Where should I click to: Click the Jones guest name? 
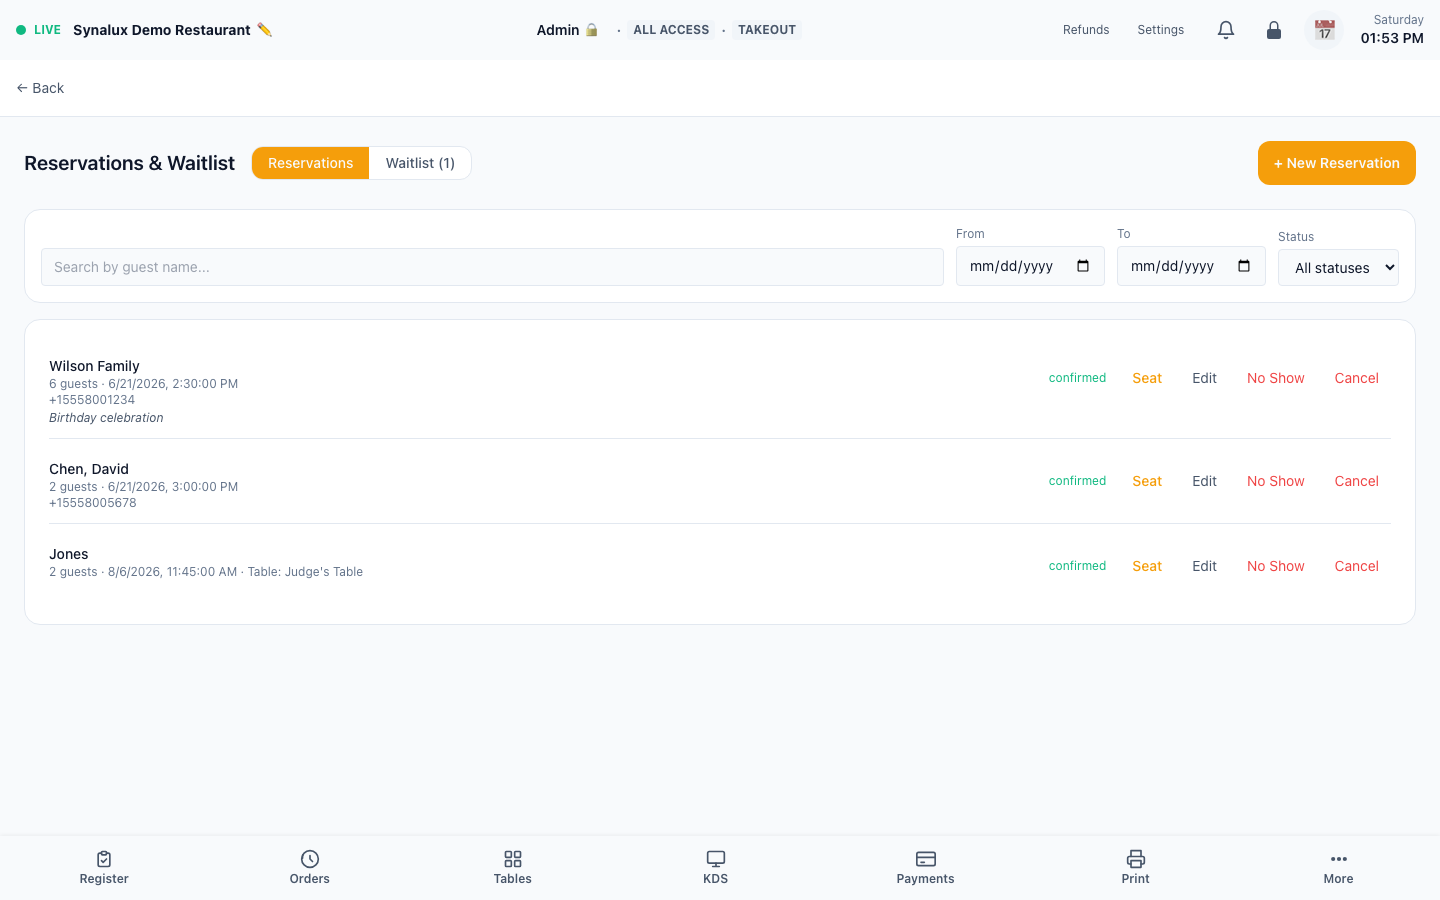pyautogui.click(x=69, y=554)
